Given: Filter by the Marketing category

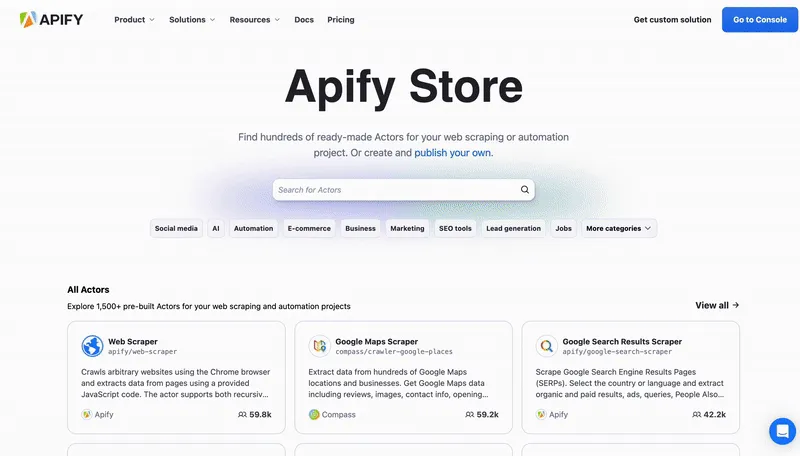Looking at the screenshot, I should click(407, 229).
